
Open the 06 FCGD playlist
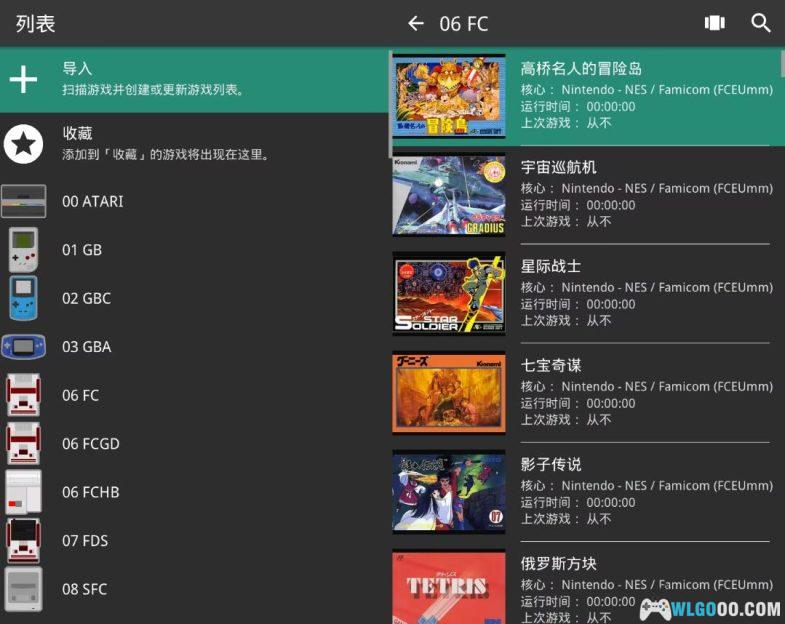[x=194, y=444]
